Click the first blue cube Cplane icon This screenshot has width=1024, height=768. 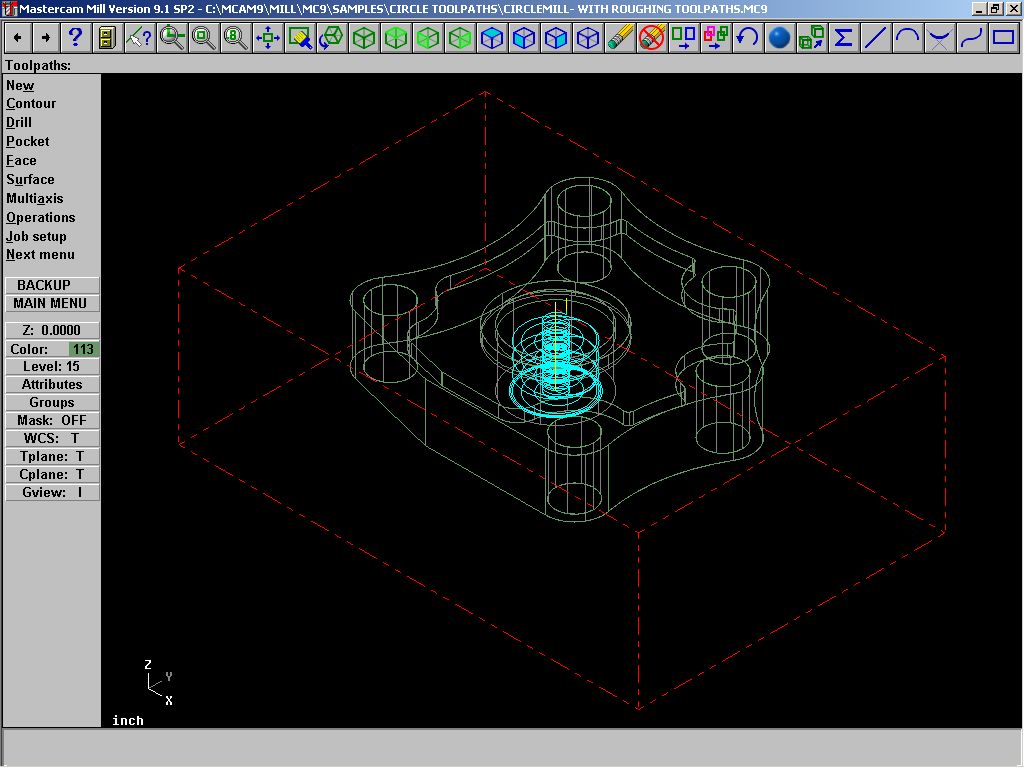(x=492, y=38)
